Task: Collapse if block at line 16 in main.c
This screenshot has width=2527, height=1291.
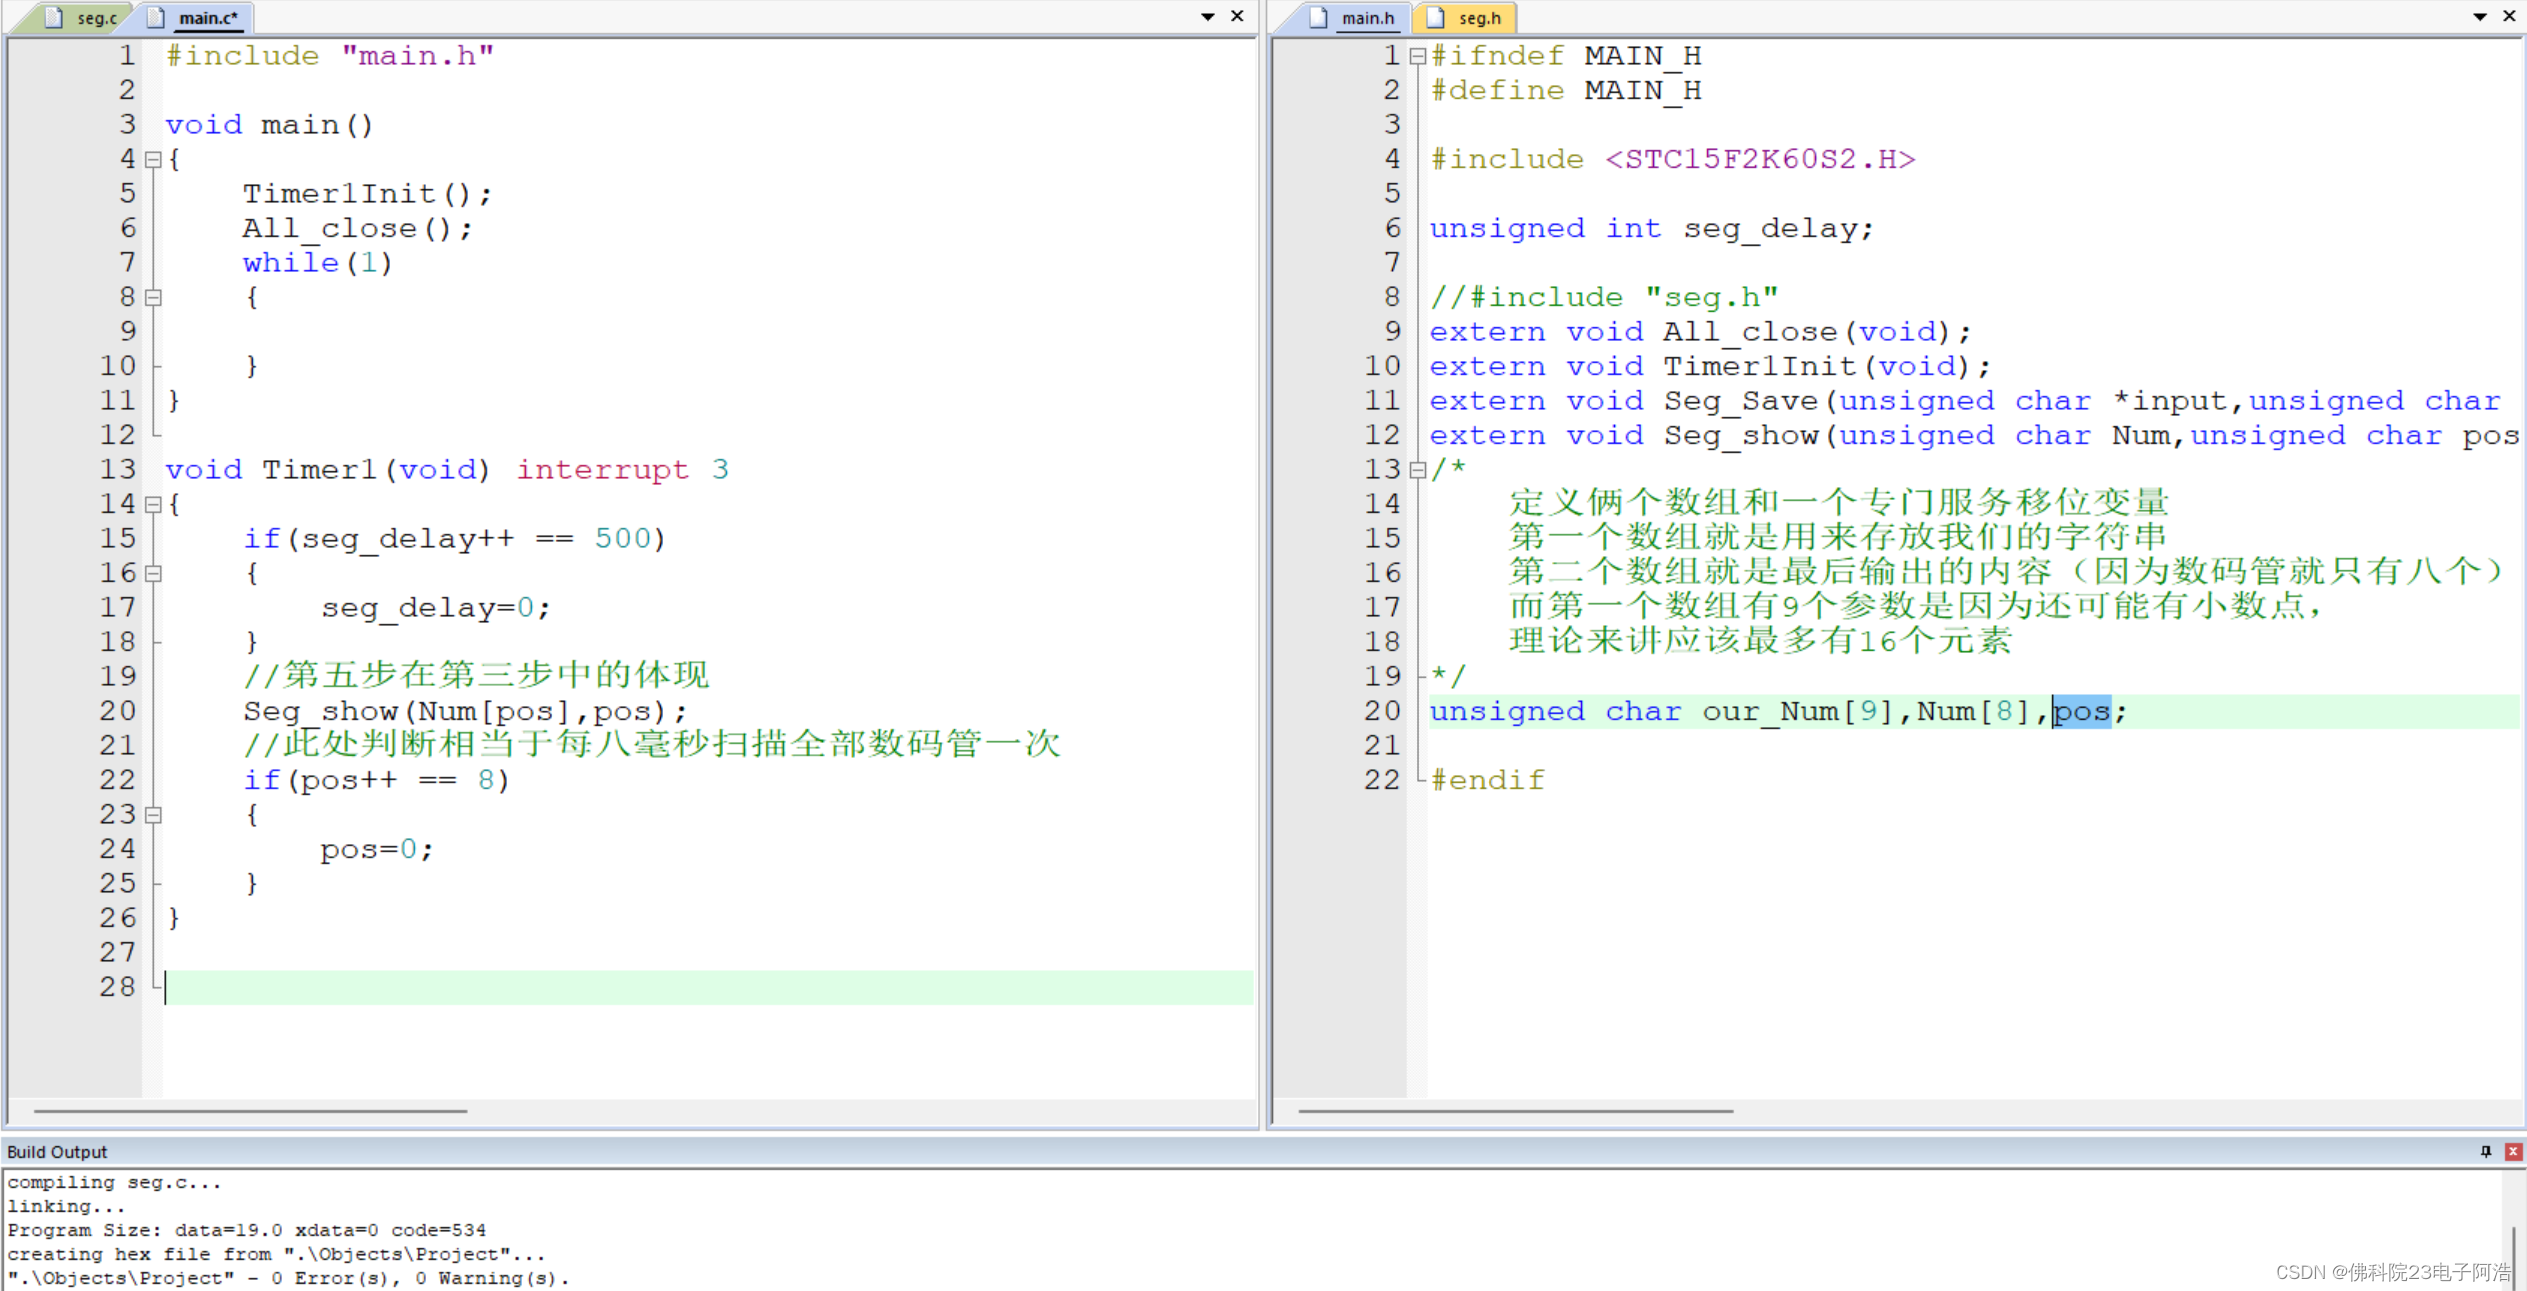Action: tap(153, 573)
